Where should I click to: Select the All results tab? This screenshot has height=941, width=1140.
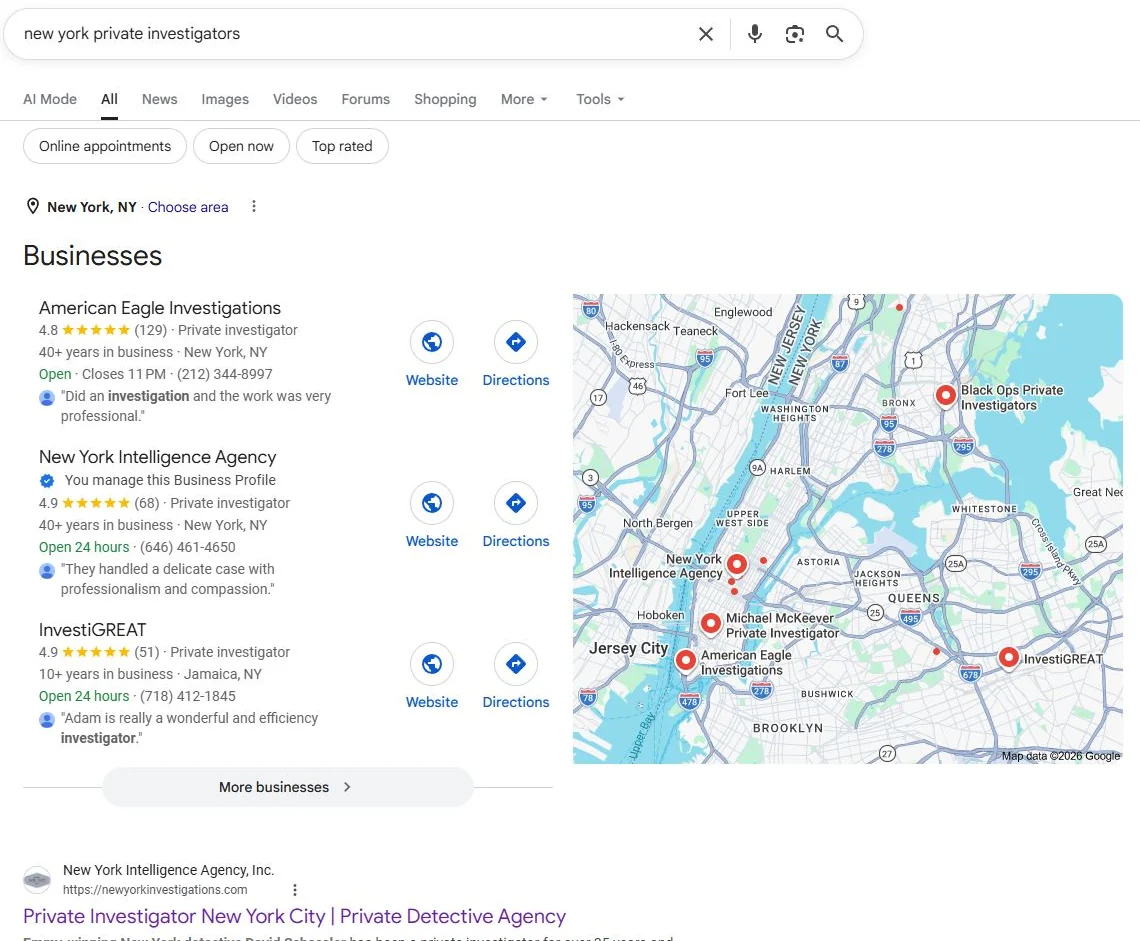tap(109, 99)
